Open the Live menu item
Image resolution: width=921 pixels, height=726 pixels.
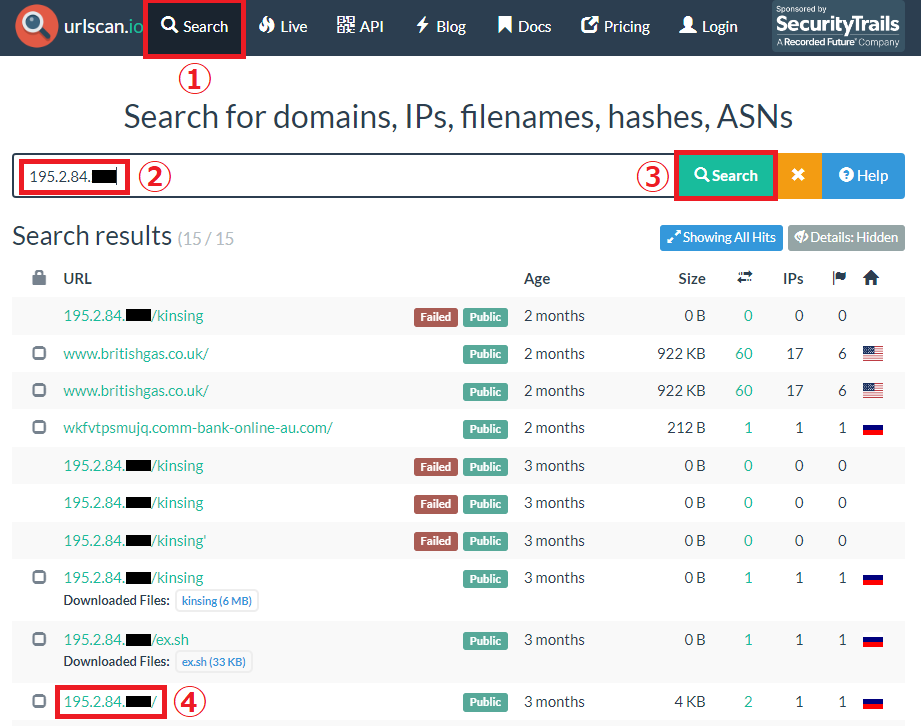282,27
